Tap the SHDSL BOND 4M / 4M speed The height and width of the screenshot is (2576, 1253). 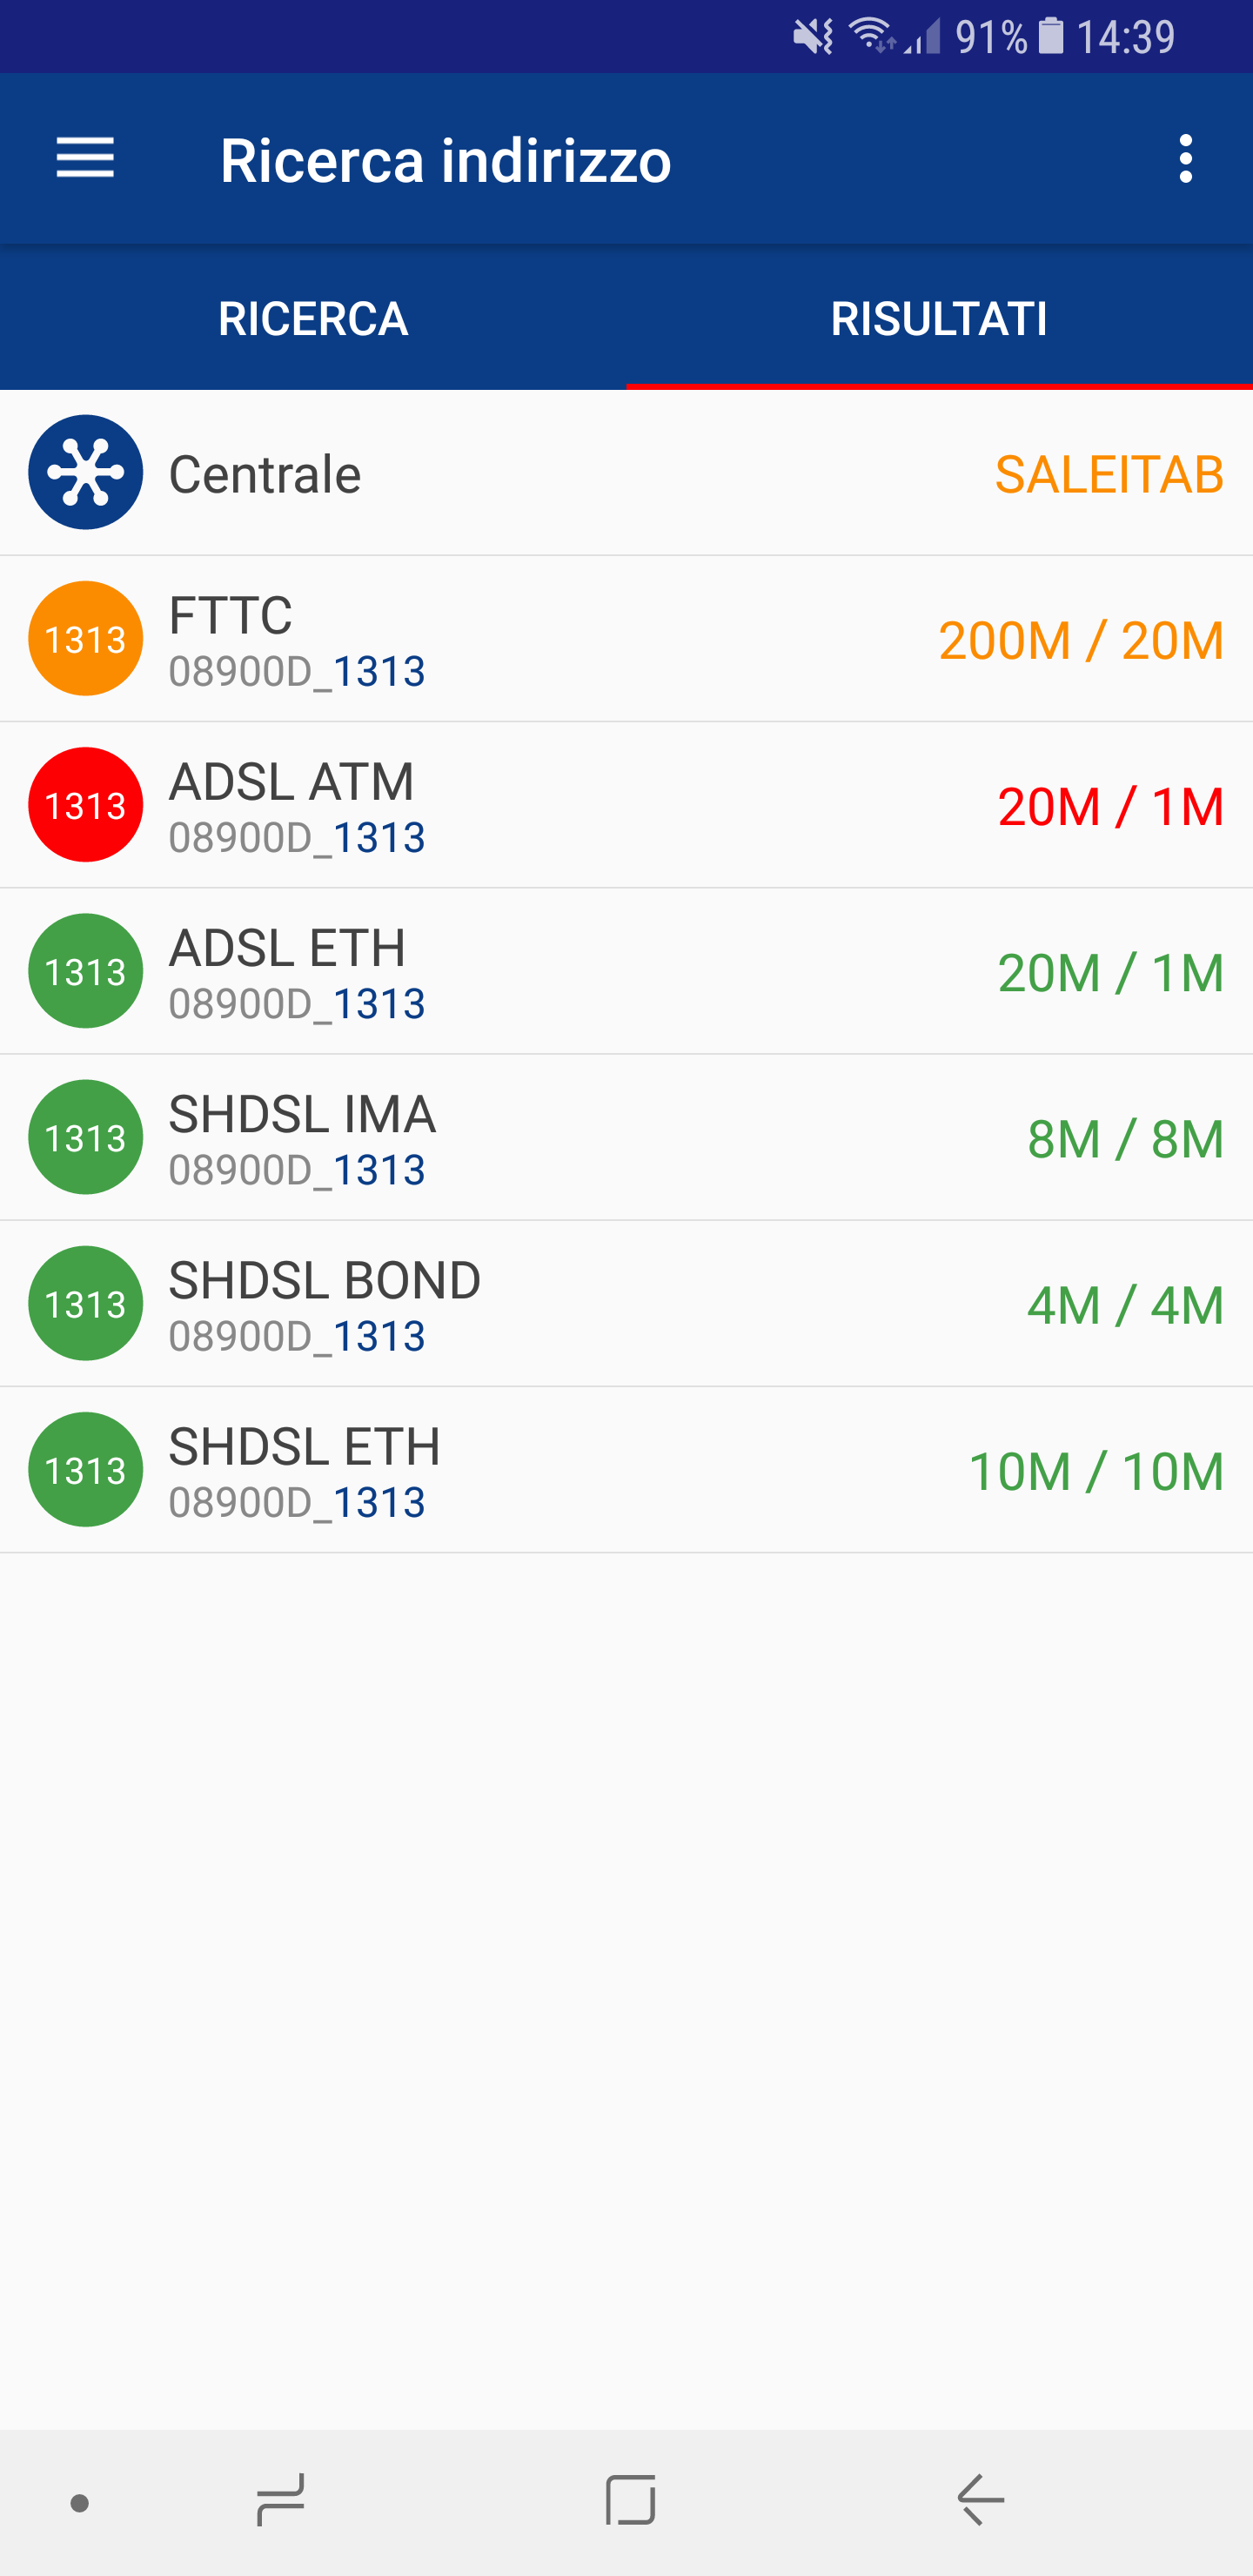click(x=1125, y=1305)
